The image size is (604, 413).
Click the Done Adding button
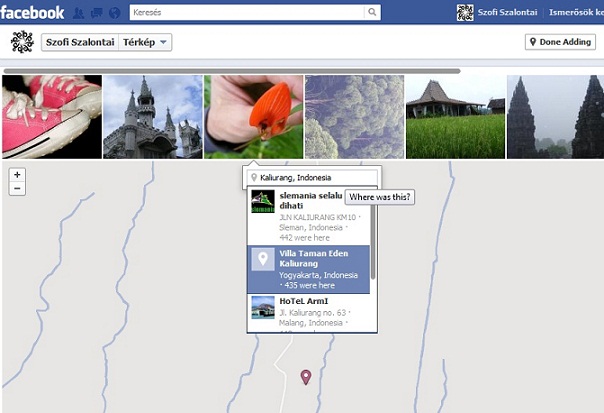pos(560,42)
